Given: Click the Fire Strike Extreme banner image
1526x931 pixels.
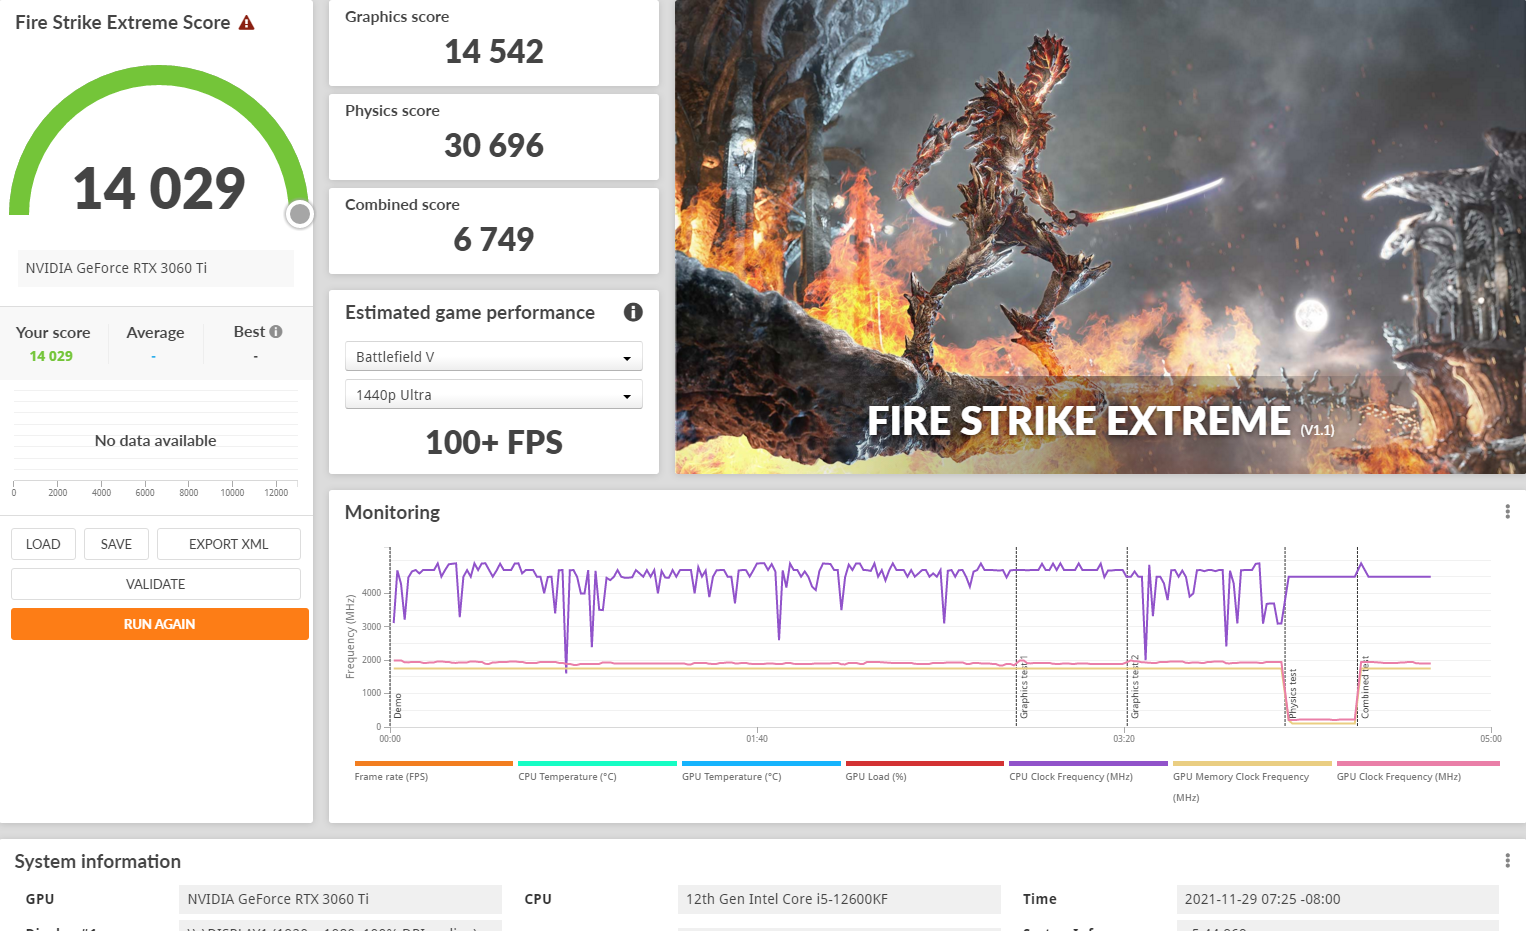Looking at the screenshot, I should [x=1100, y=237].
